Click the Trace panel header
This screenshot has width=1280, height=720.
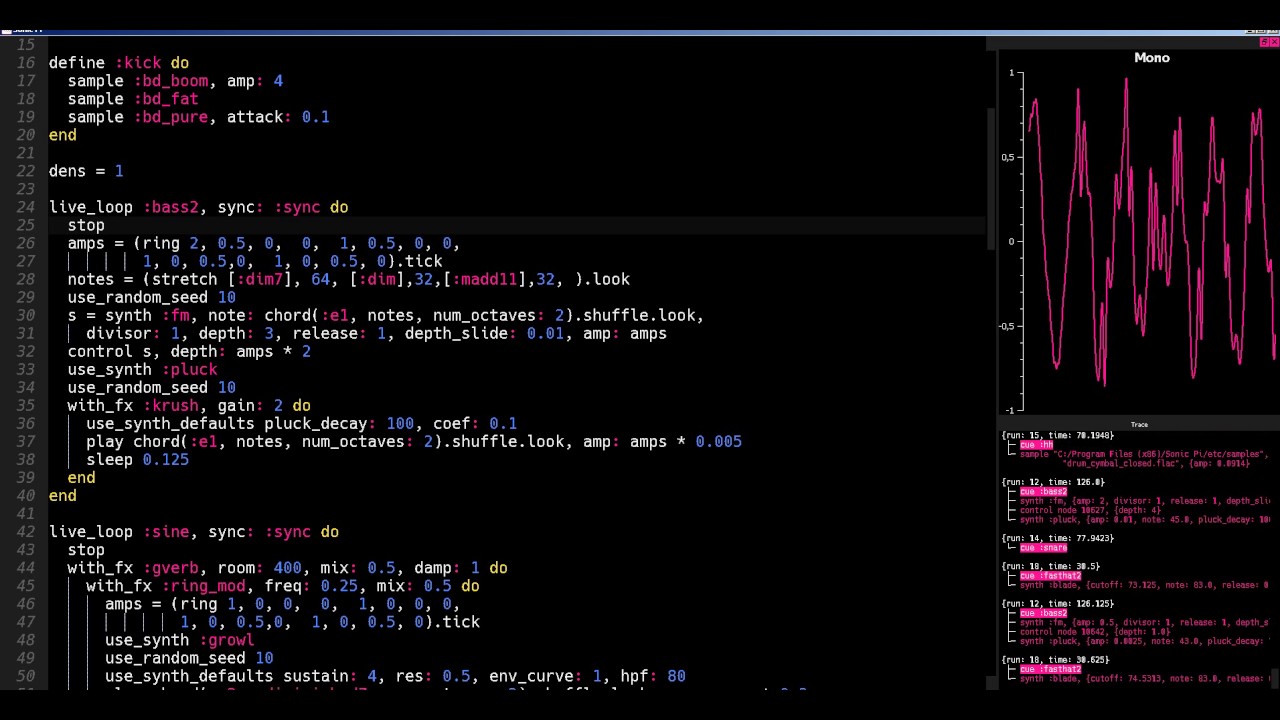pyautogui.click(x=1139, y=424)
